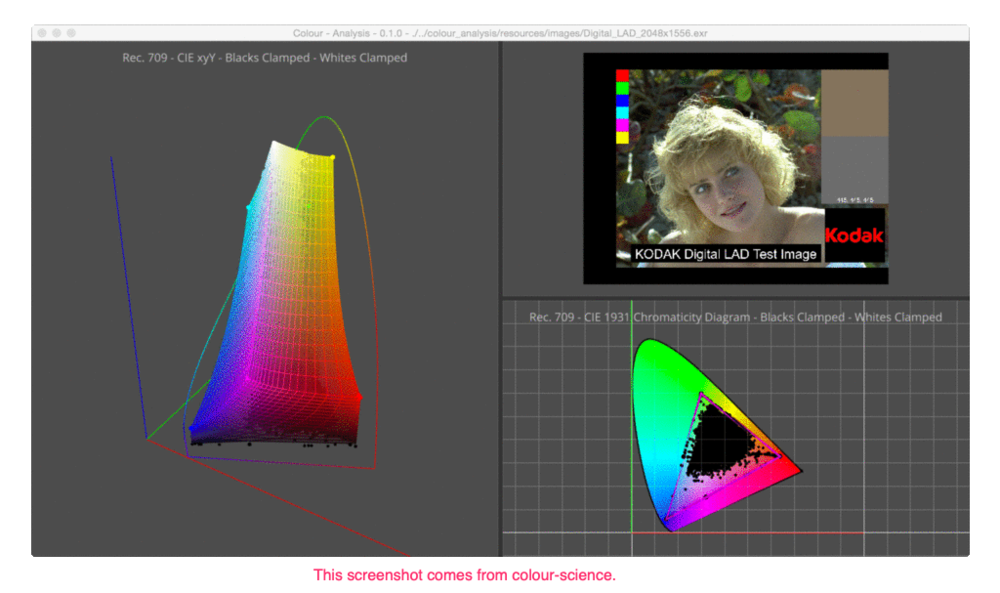Click the magenta color patch in test image
Screen dimensions: 1000x593
pos(622,125)
